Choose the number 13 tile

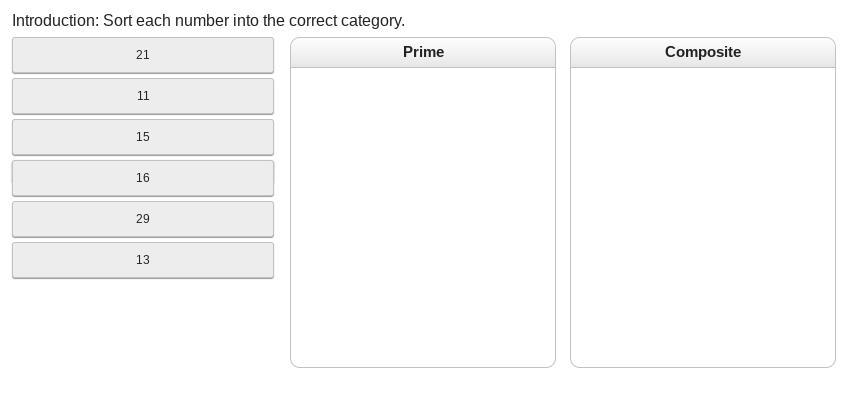(143, 260)
